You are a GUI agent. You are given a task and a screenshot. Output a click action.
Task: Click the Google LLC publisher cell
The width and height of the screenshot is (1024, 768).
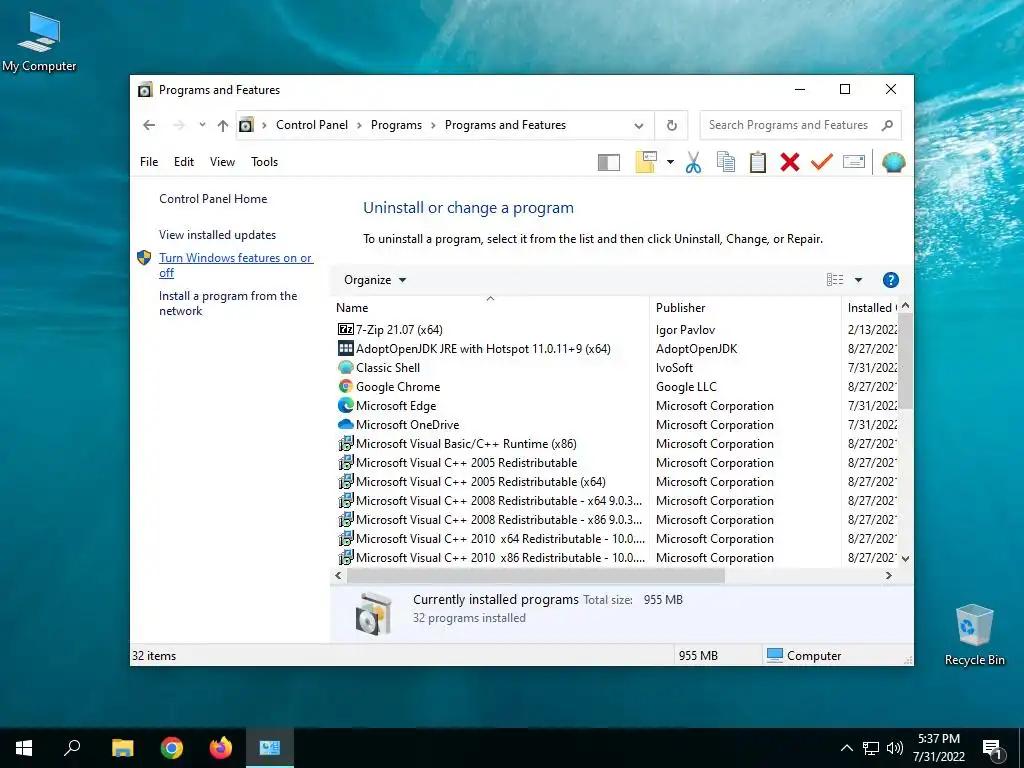coord(686,387)
